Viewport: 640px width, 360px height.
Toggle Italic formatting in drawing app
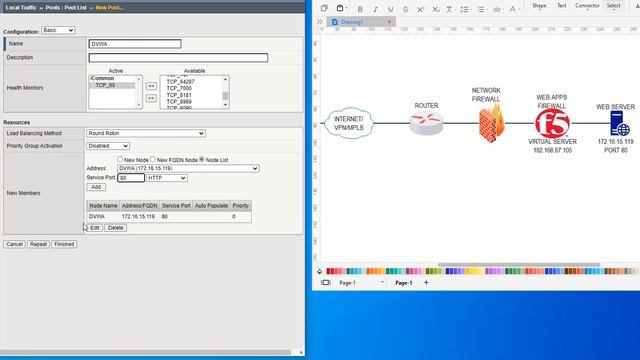click(x=375, y=9)
